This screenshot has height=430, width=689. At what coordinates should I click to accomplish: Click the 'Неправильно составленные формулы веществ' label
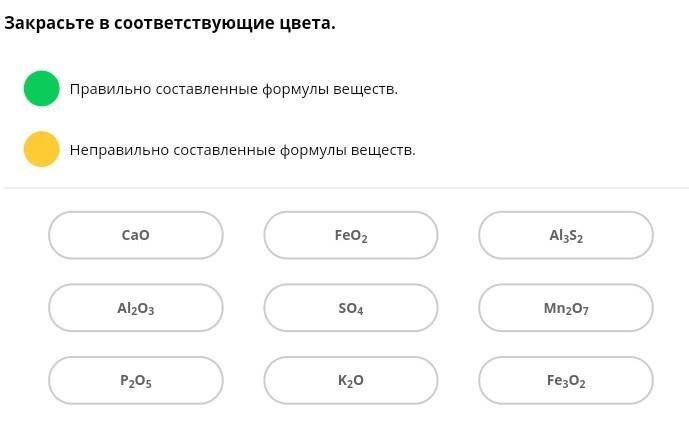243,150
